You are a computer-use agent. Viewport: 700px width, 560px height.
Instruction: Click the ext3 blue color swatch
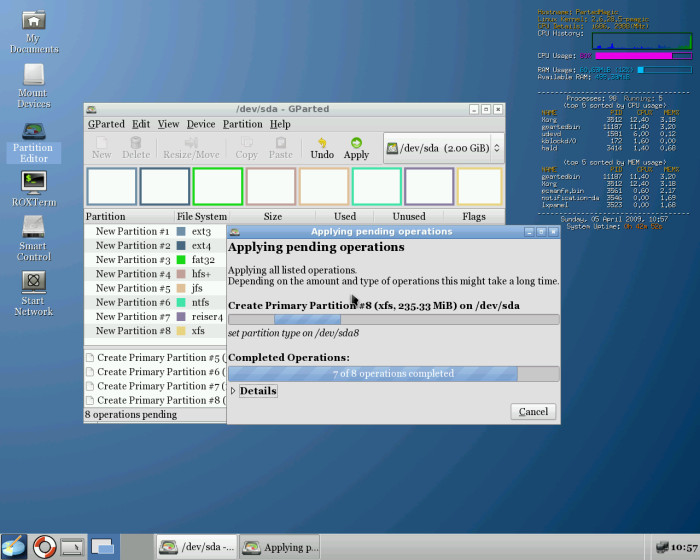tap(181, 231)
